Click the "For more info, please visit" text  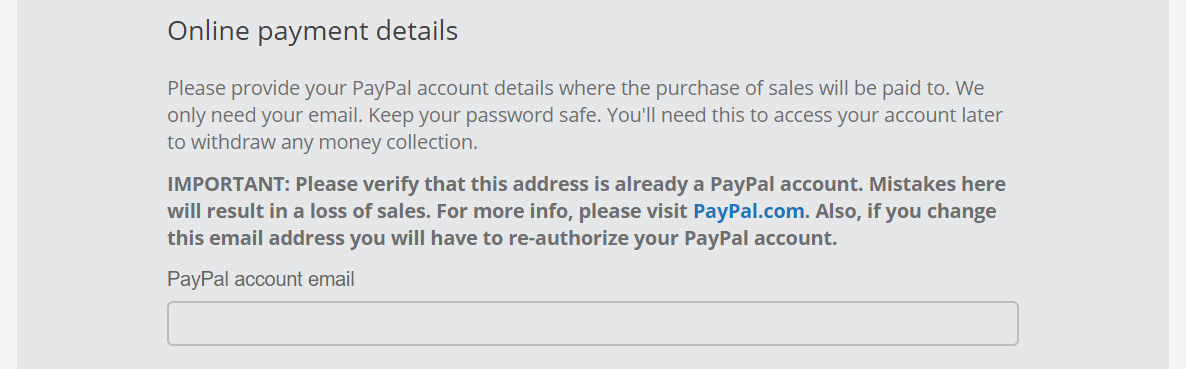(x=562, y=211)
